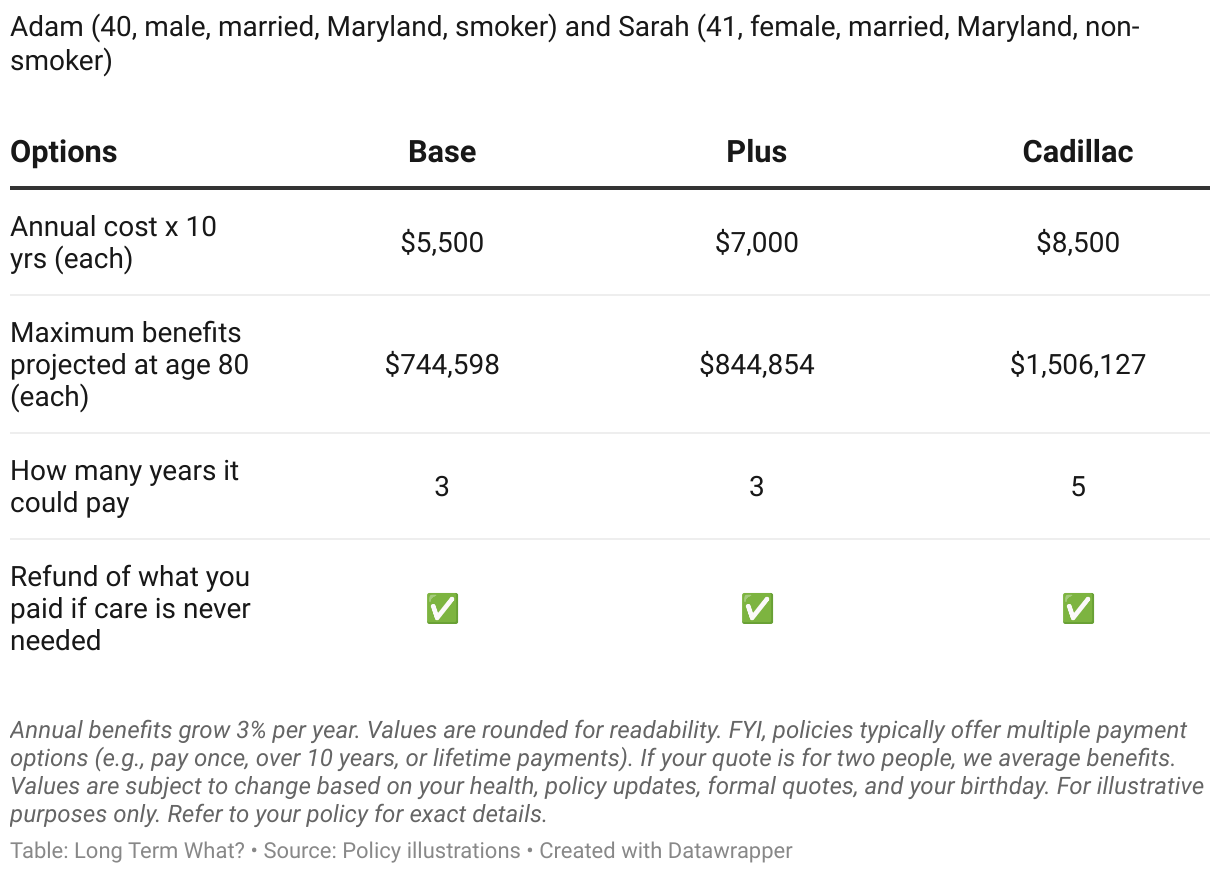1220x874 pixels.
Task: Click the 'How many years it could pay' label
Action: pos(124,487)
